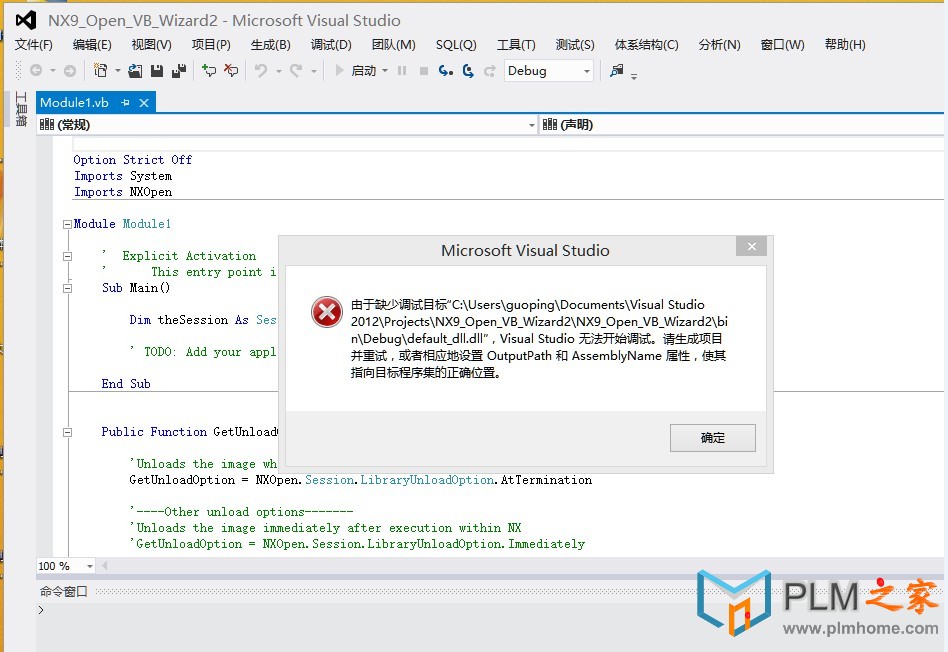
Task: Uncomment selected lines icon
Action: click(230, 71)
